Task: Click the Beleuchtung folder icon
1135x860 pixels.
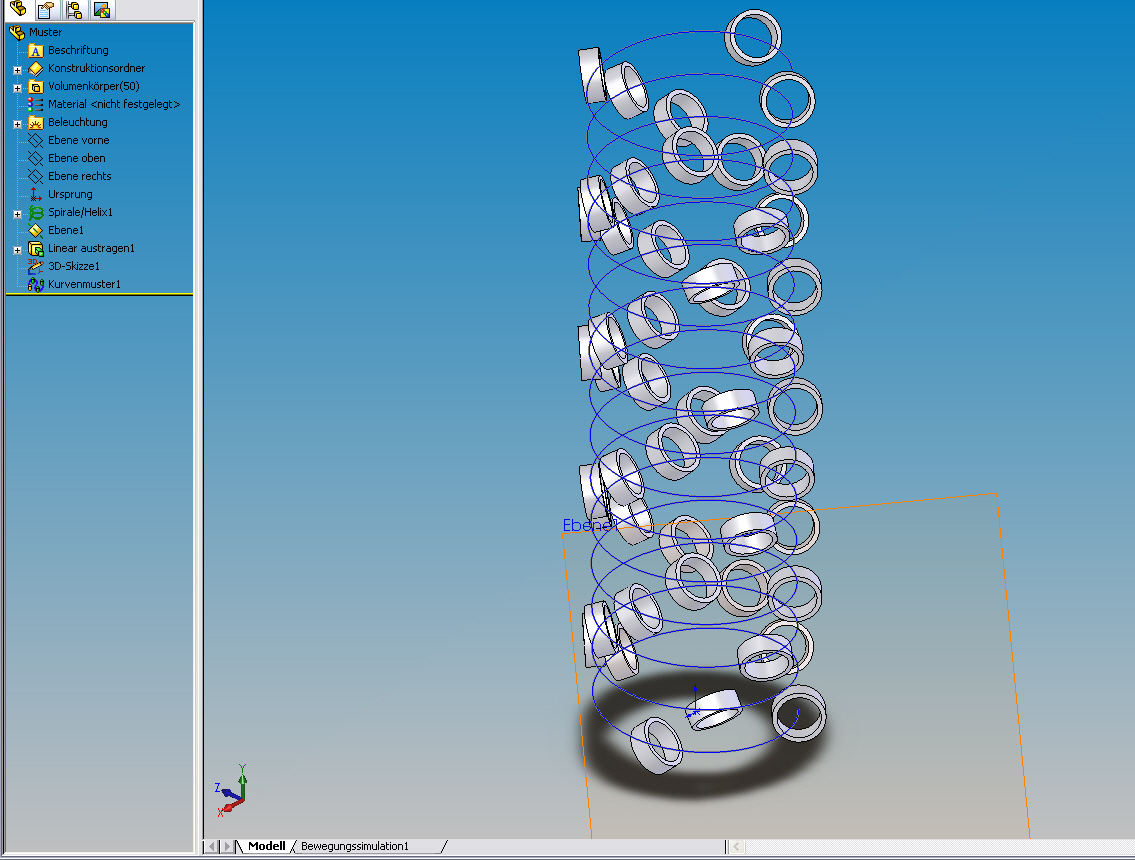Action: point(35,122)
